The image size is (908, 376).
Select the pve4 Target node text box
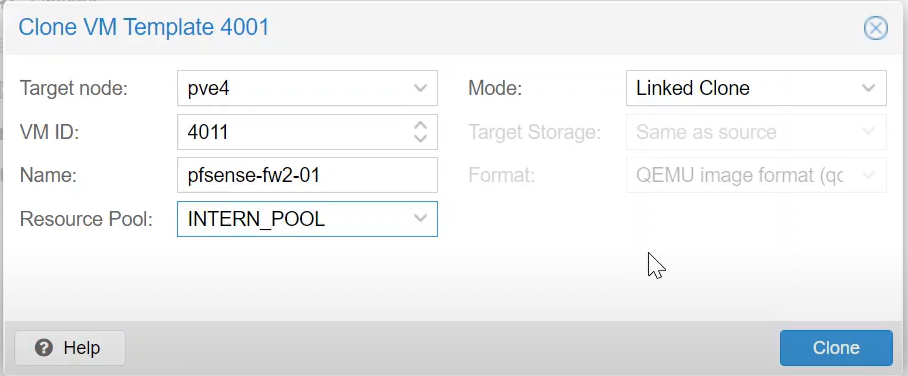click(x=293, y=88)
